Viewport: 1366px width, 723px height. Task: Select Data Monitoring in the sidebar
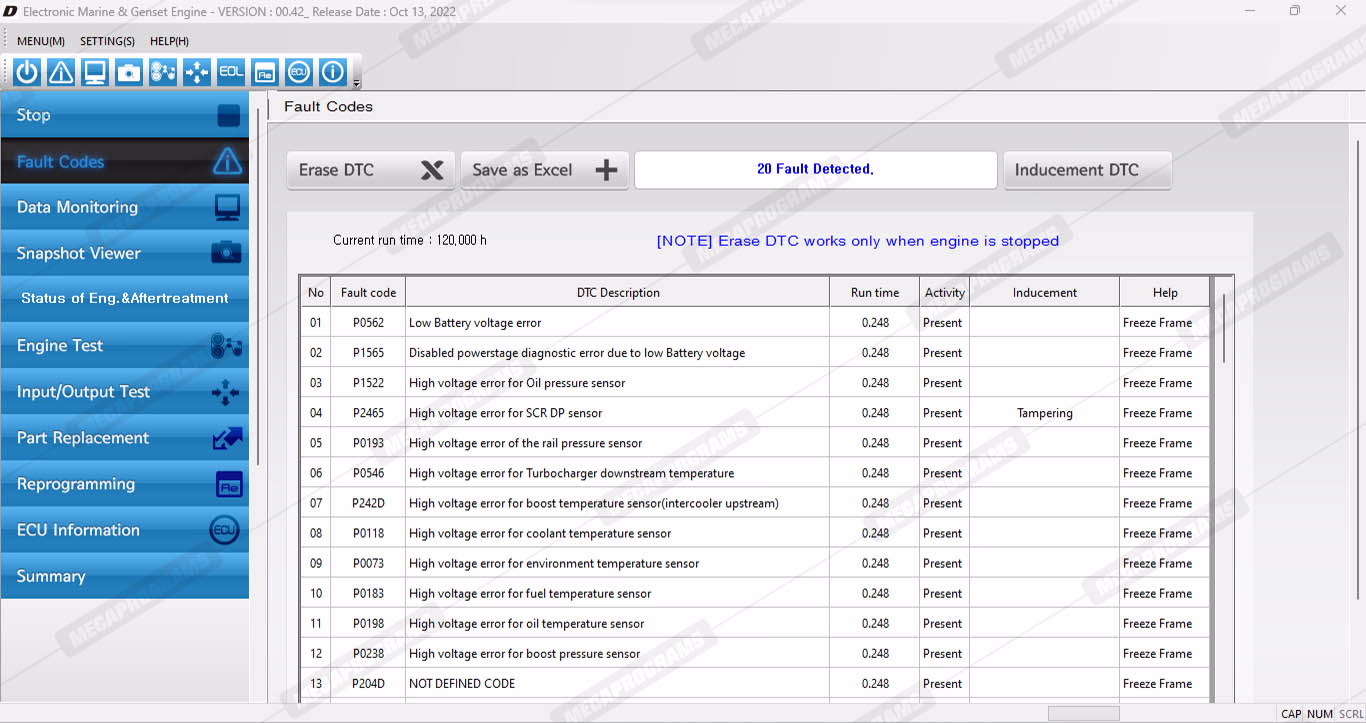click(125, 208)
